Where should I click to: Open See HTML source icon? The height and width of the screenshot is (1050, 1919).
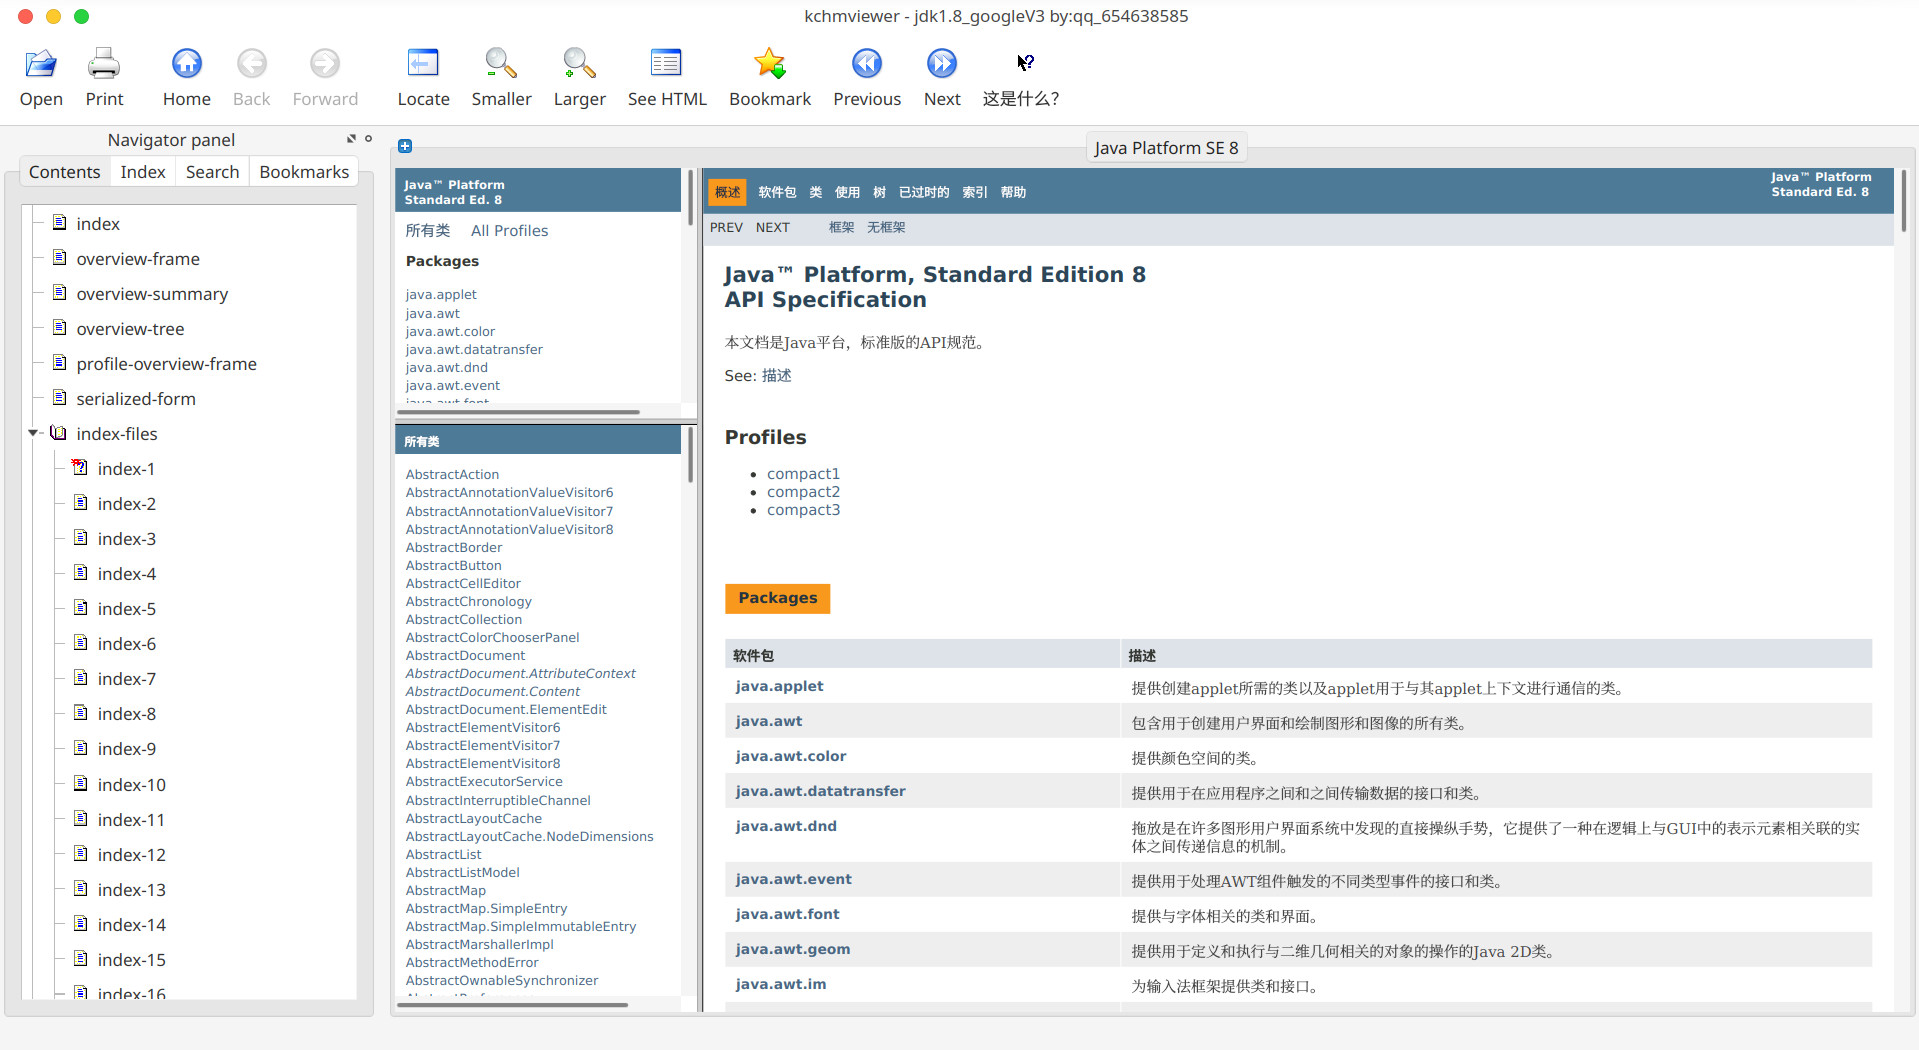click(666, 64)
